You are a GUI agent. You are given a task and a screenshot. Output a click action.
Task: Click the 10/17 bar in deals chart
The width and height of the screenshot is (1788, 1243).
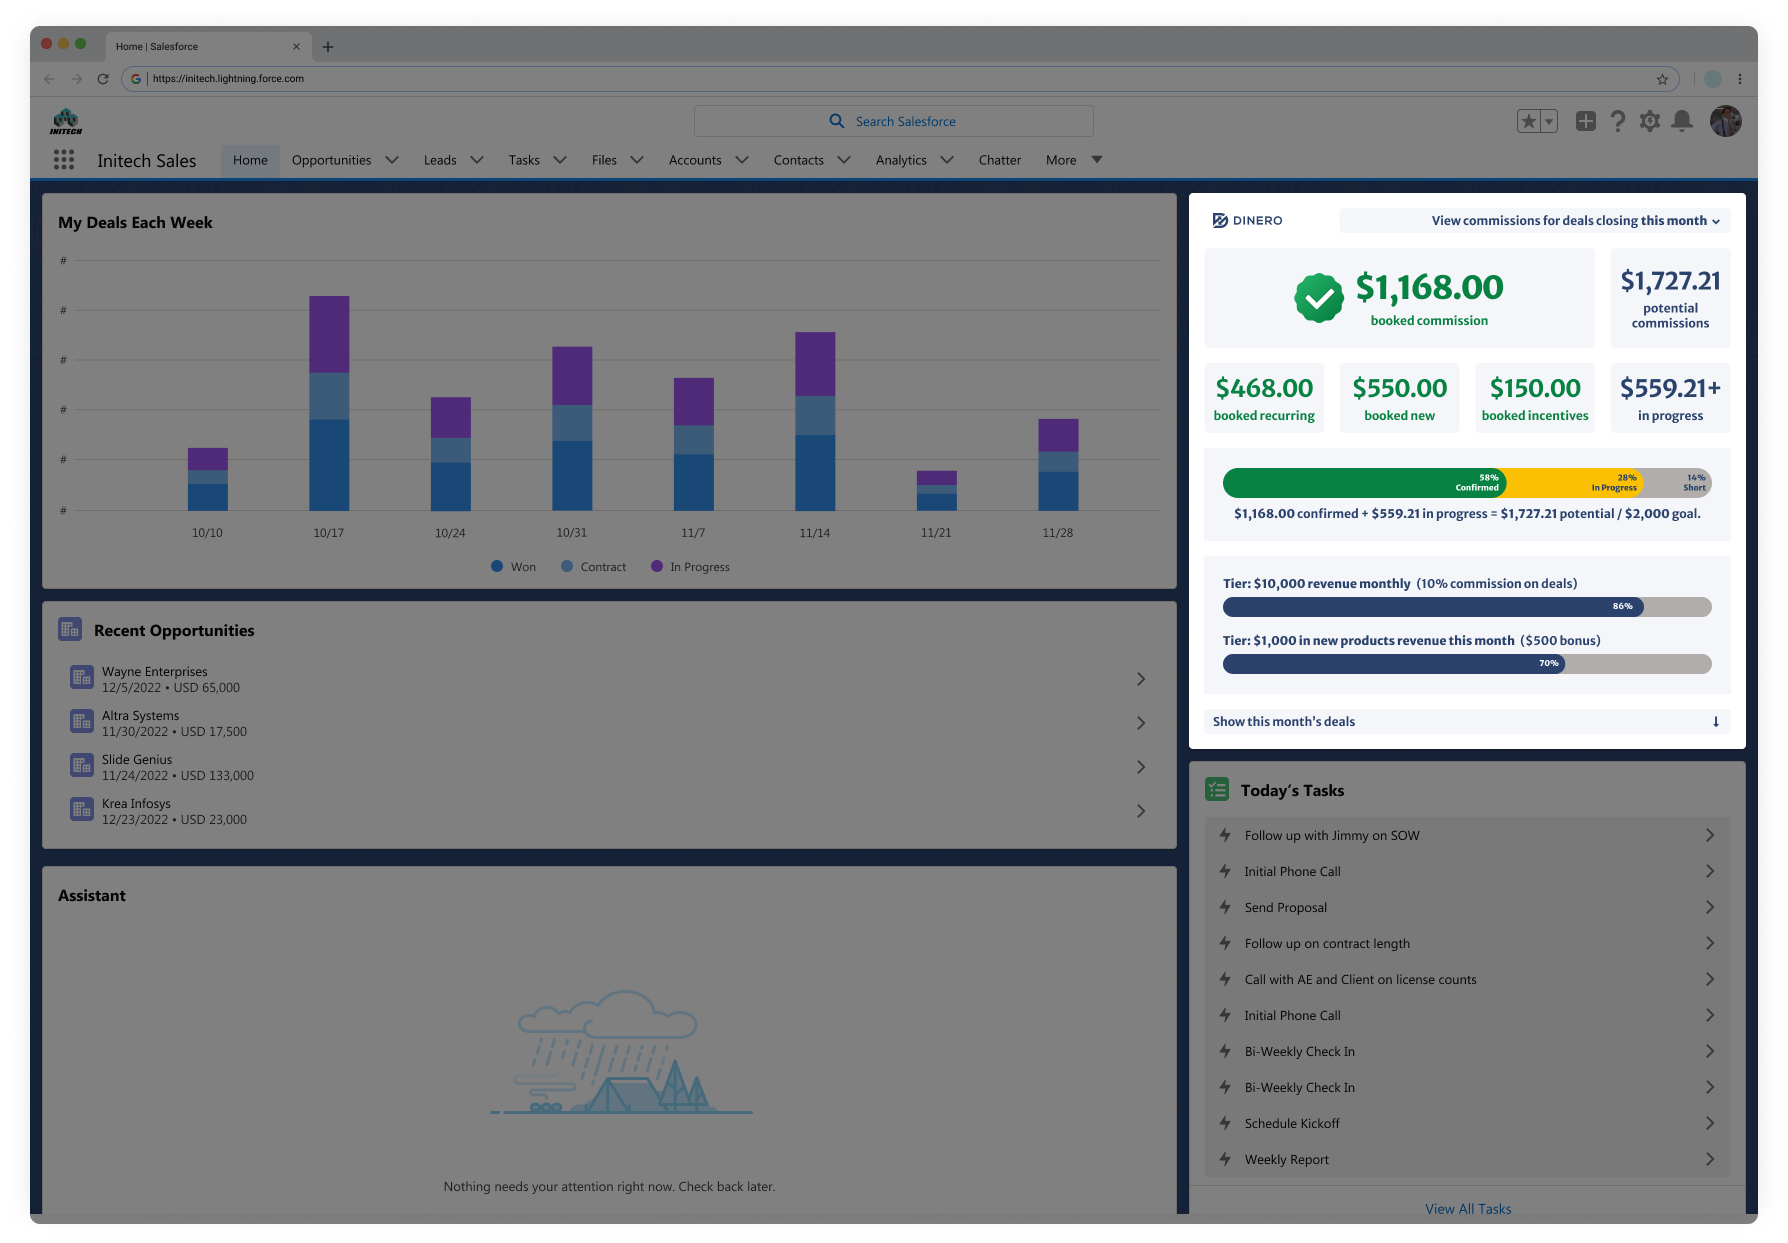coord(329,403)
